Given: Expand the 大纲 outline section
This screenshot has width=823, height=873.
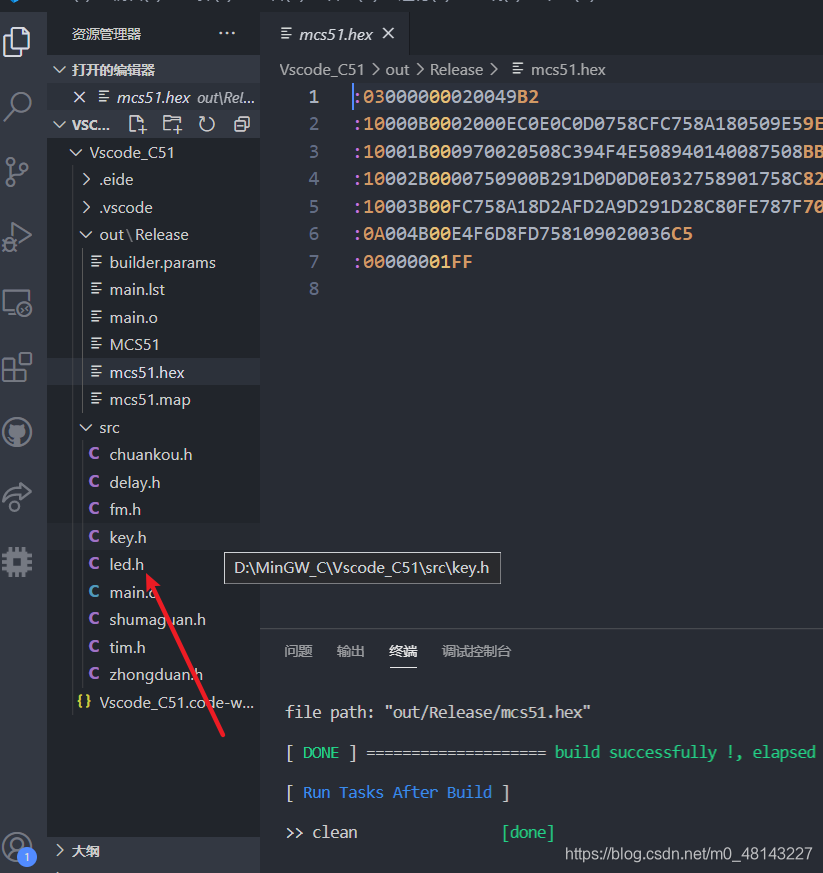Looking at the screenshot, I should coord(60,850).
